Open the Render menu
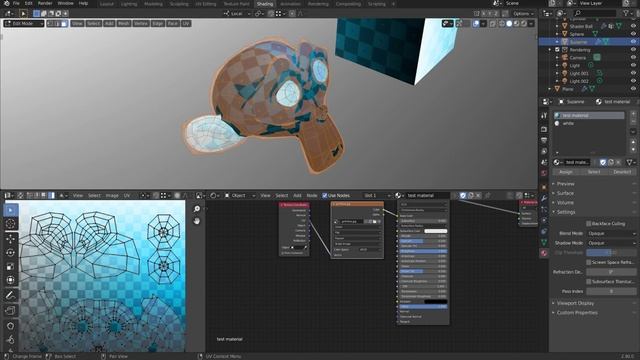640x360 pixels. point(45,3)
